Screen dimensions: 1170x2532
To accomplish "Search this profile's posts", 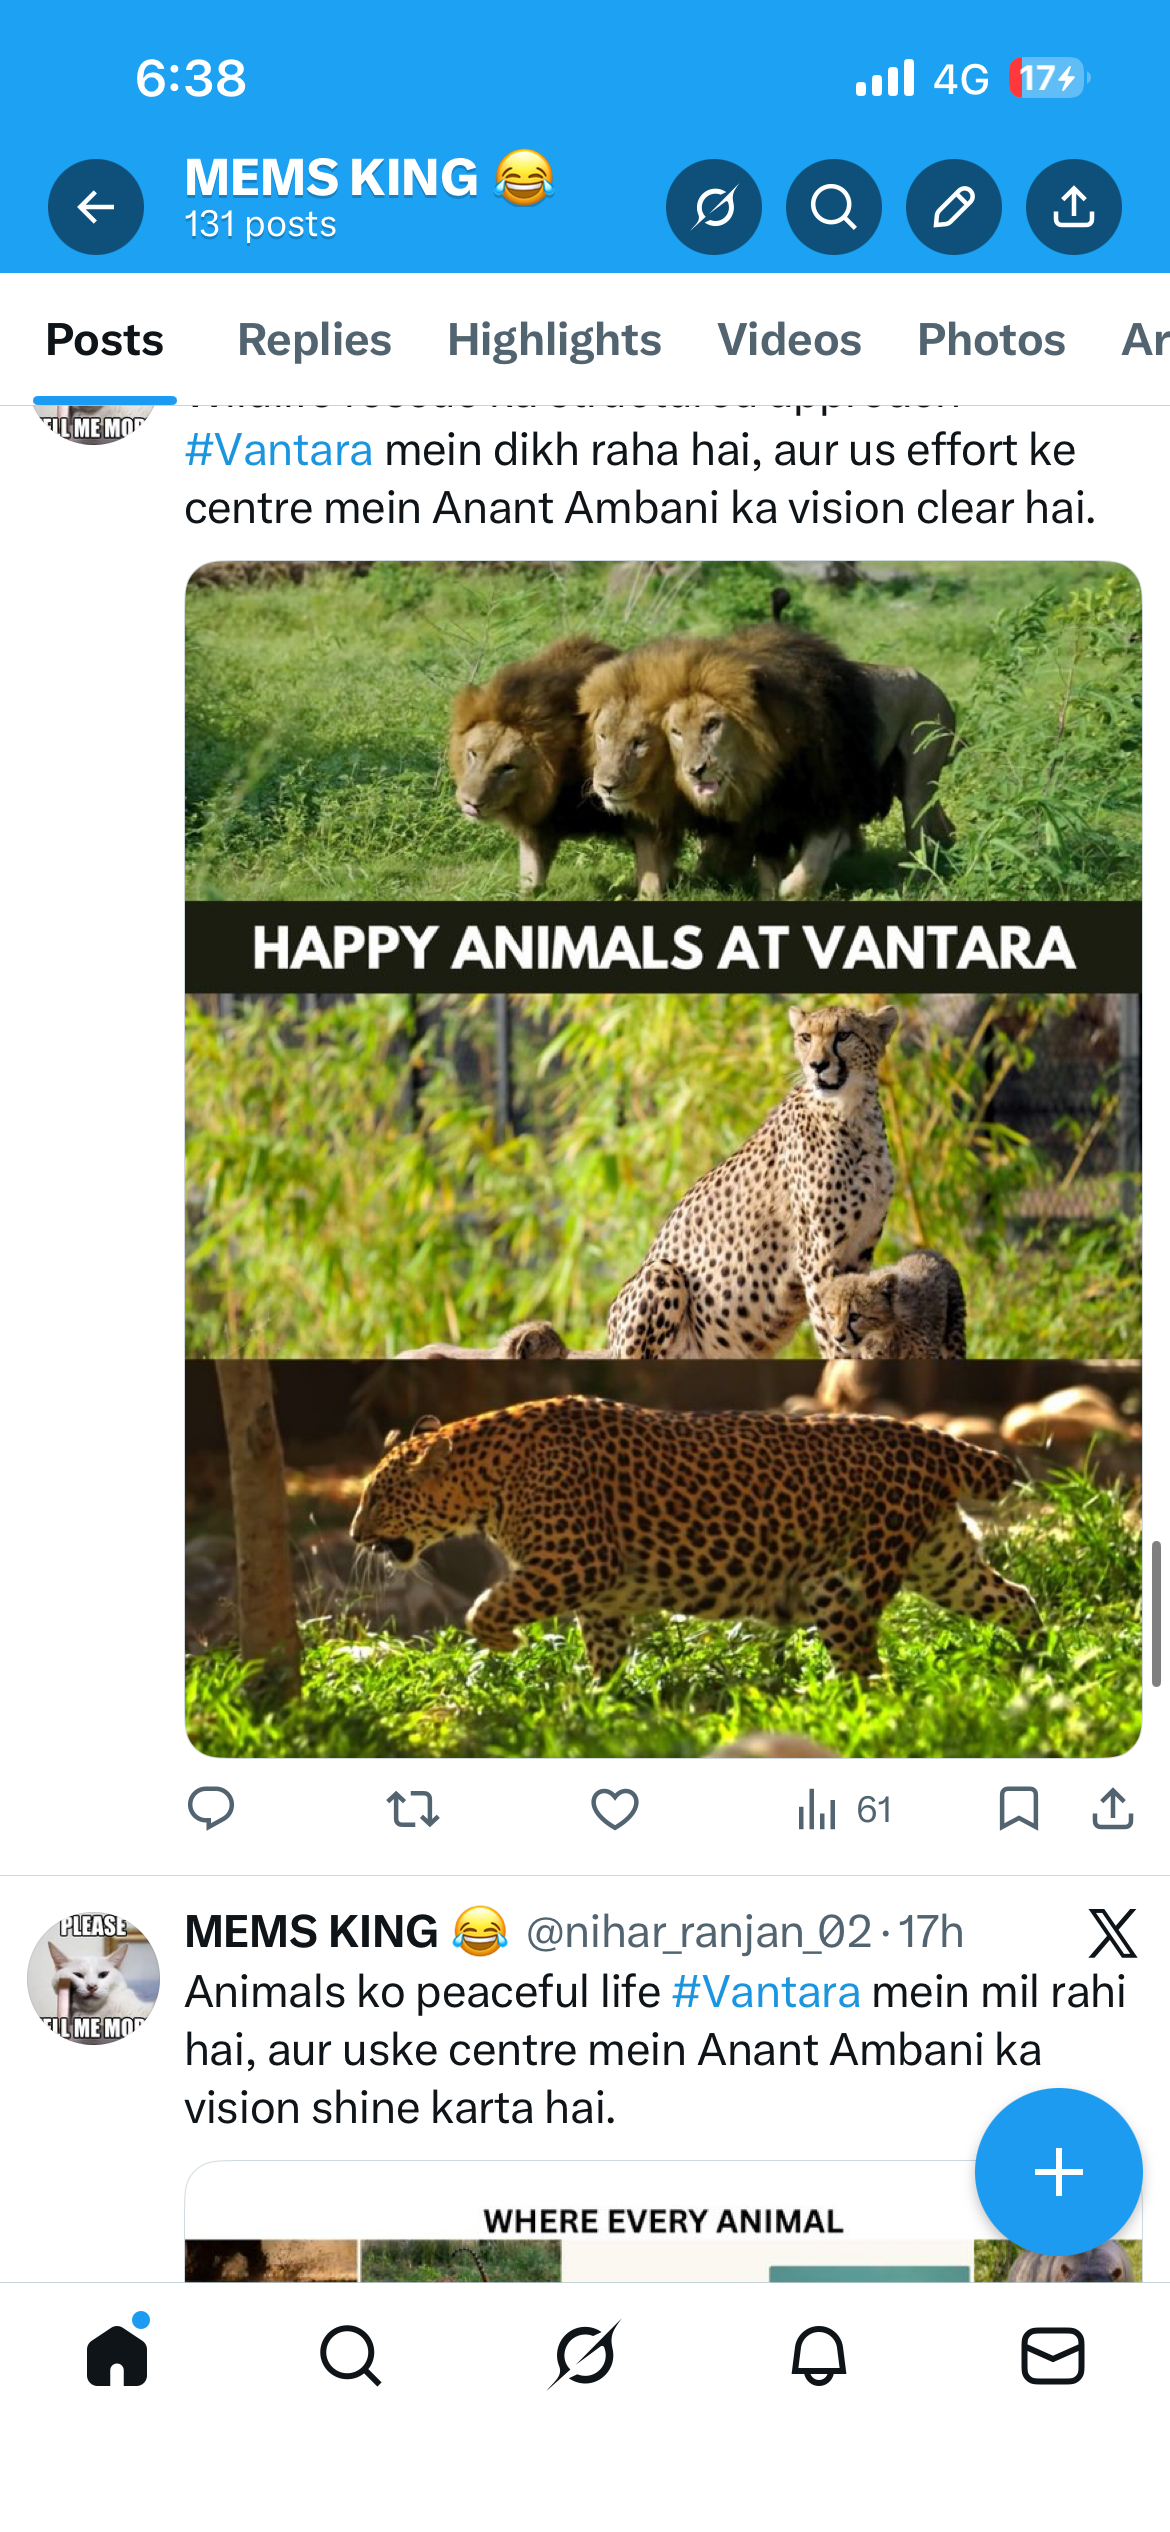I will 833,207.
